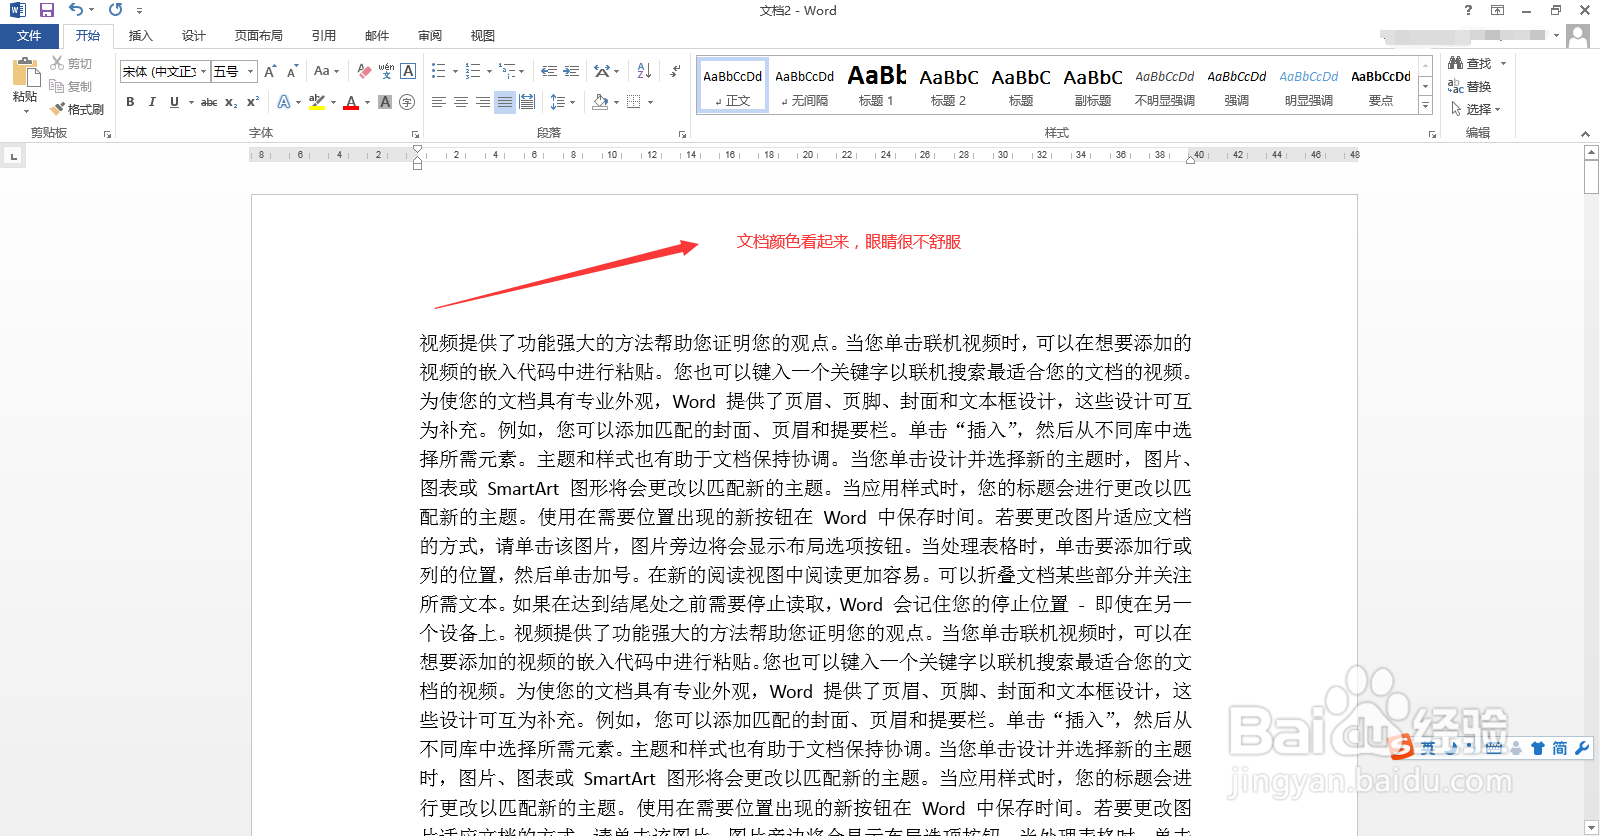Viewport: 1600px width, 836px height.
Task: Toggle bold formatting
Action: tap(130, 102)
